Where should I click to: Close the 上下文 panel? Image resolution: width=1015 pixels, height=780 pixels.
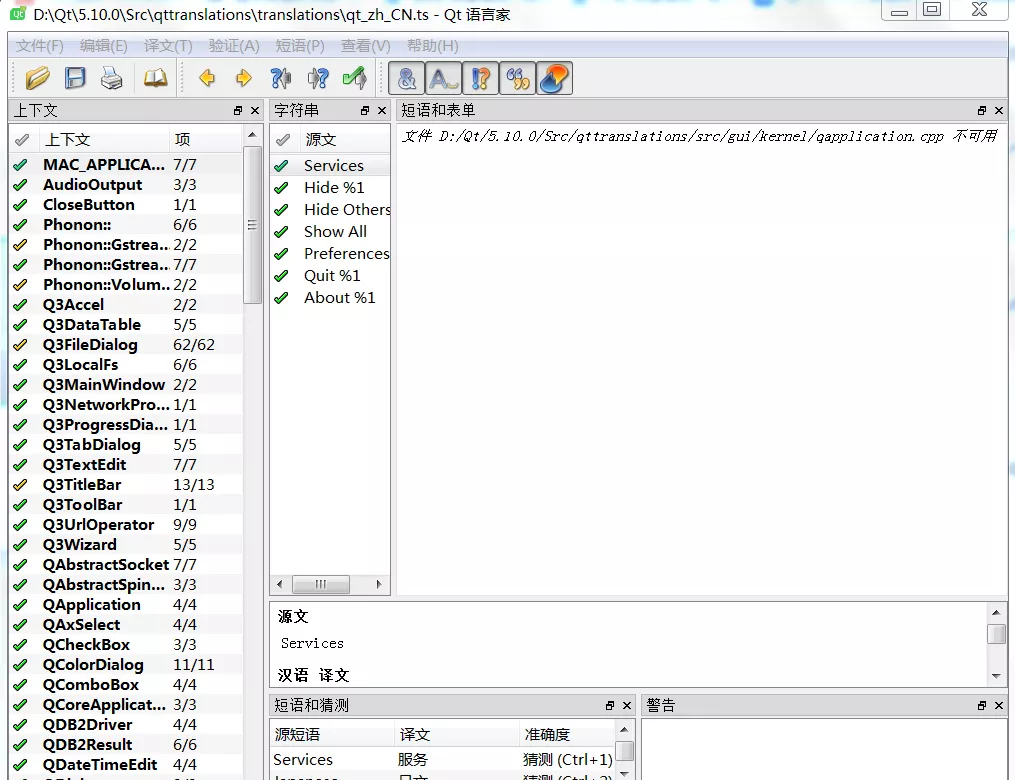pyautogui.click(x=255, y=111)
